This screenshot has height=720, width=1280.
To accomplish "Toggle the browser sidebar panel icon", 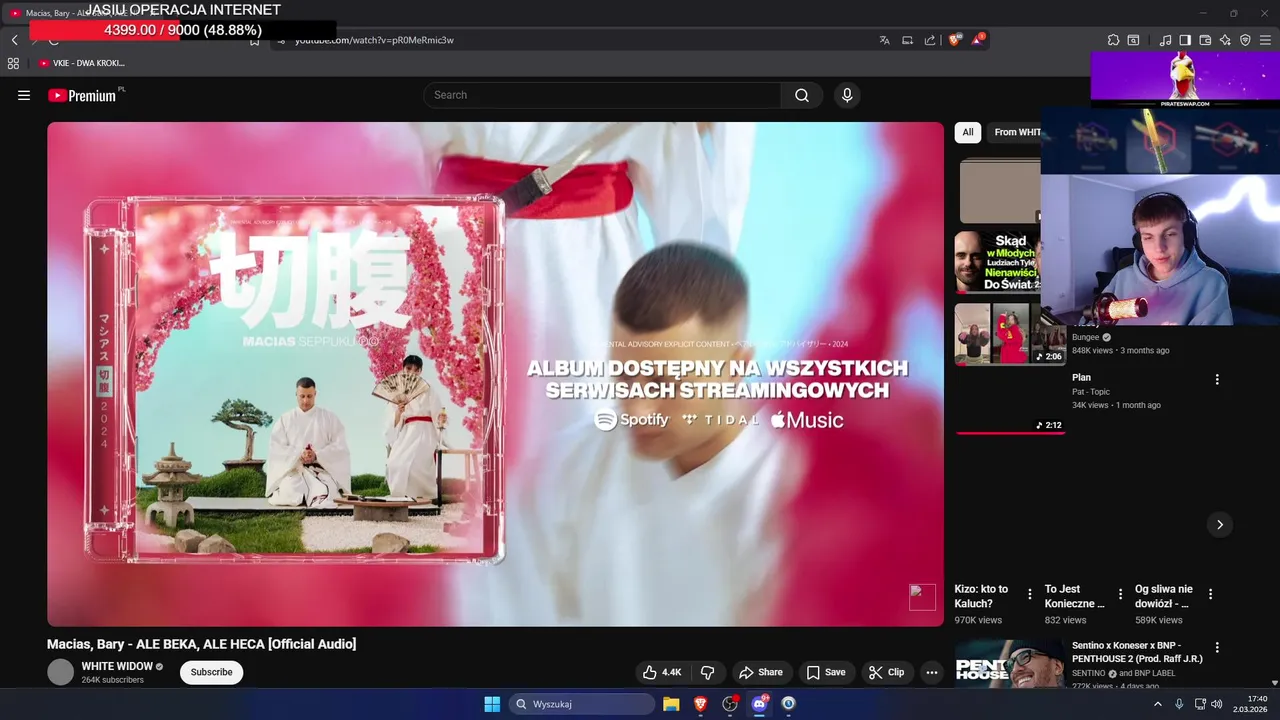I will pos(1185,40).
